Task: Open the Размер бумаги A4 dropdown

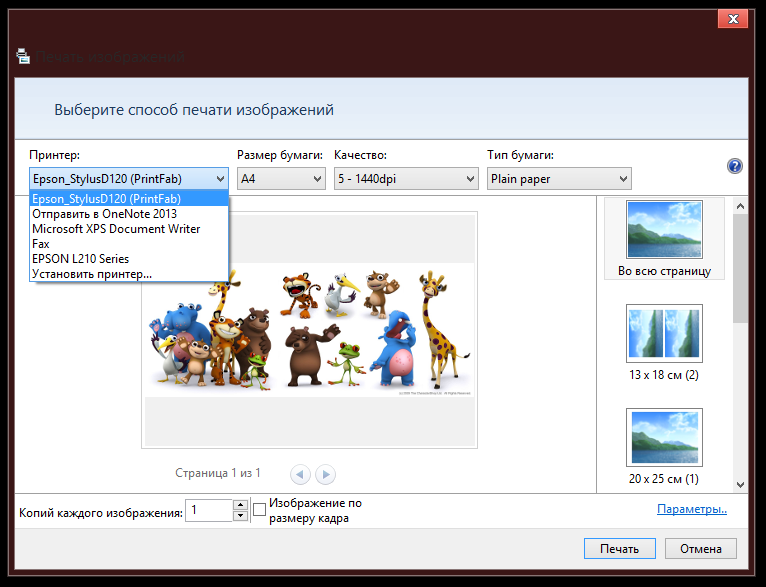Action: 281,179
